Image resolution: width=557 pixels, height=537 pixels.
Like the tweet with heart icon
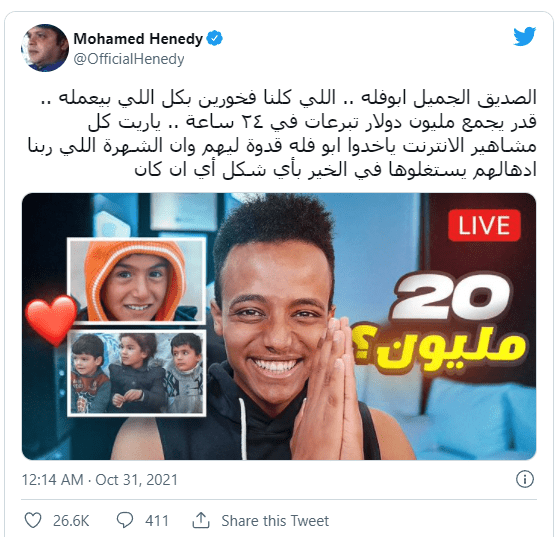click(33, 520)
